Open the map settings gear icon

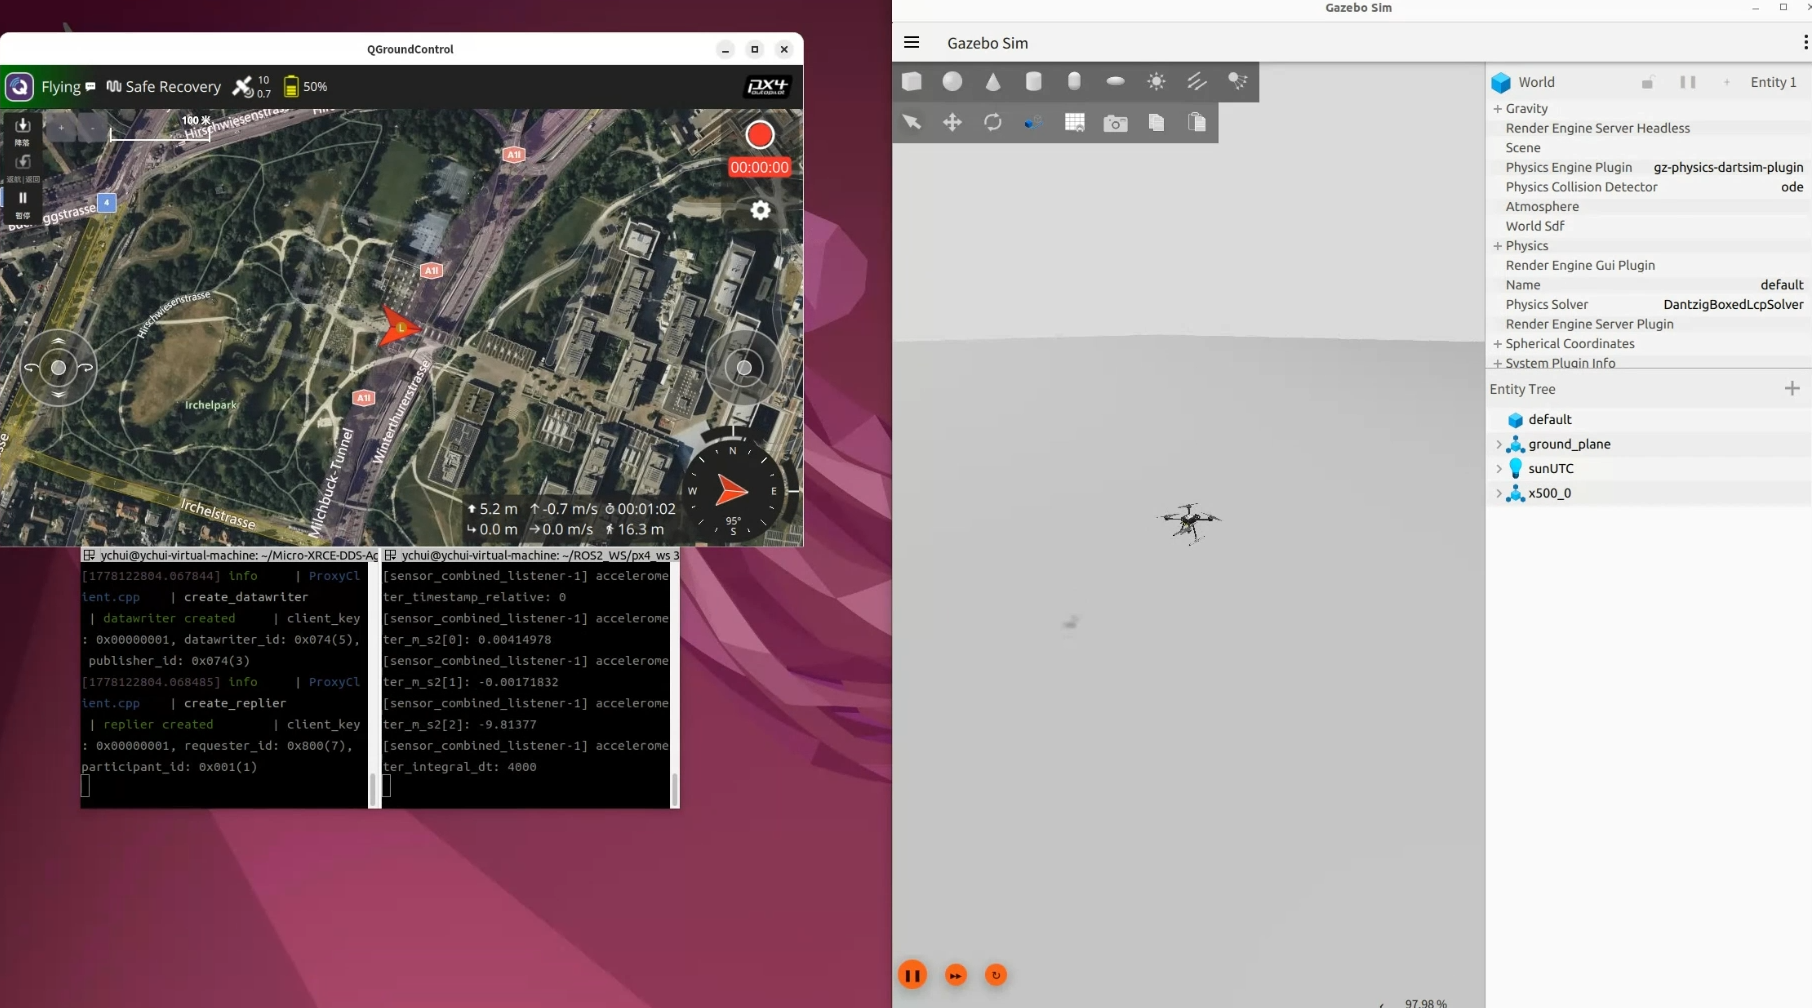click(761, 210)
